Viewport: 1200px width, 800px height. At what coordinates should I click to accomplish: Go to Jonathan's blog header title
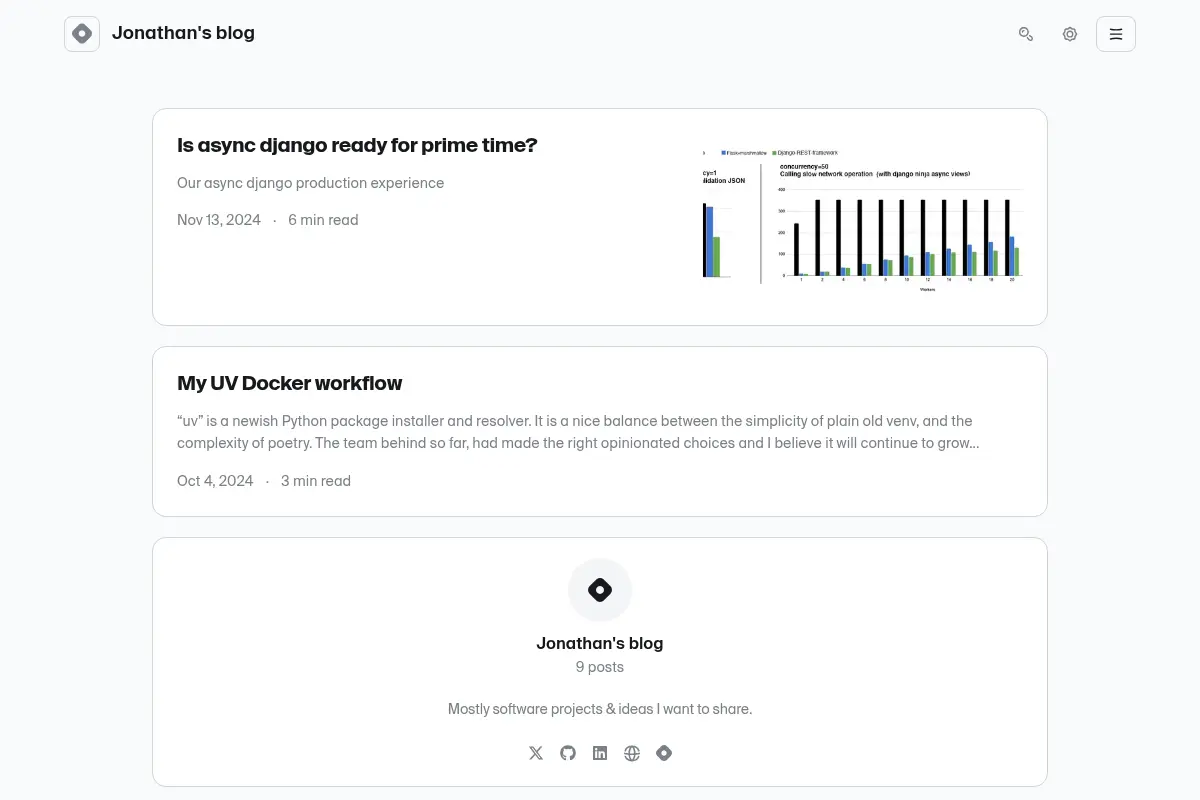tap(183, 33)
